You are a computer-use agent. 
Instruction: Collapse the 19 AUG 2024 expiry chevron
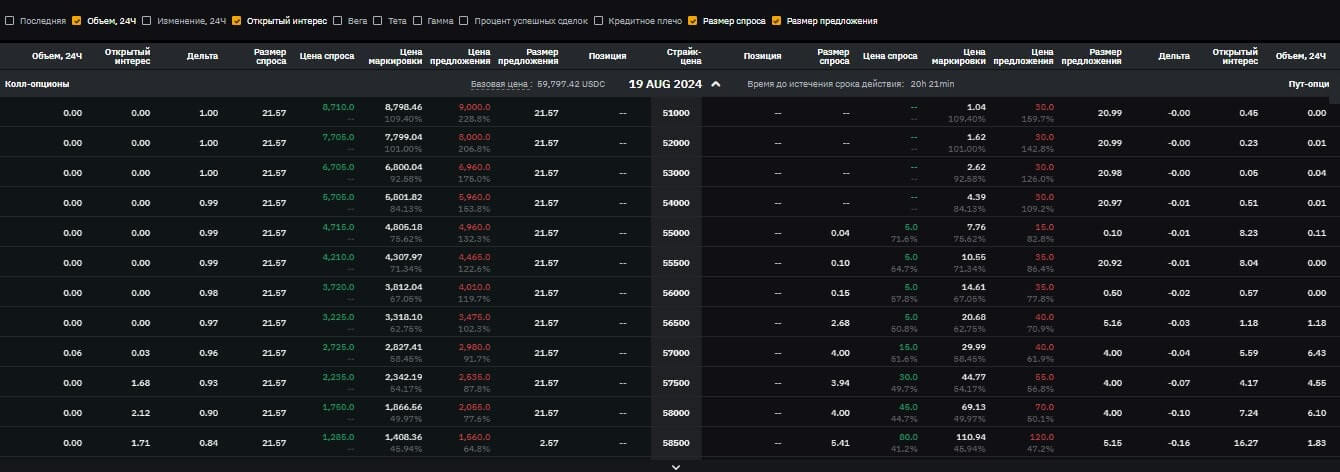tap(715, 84)
